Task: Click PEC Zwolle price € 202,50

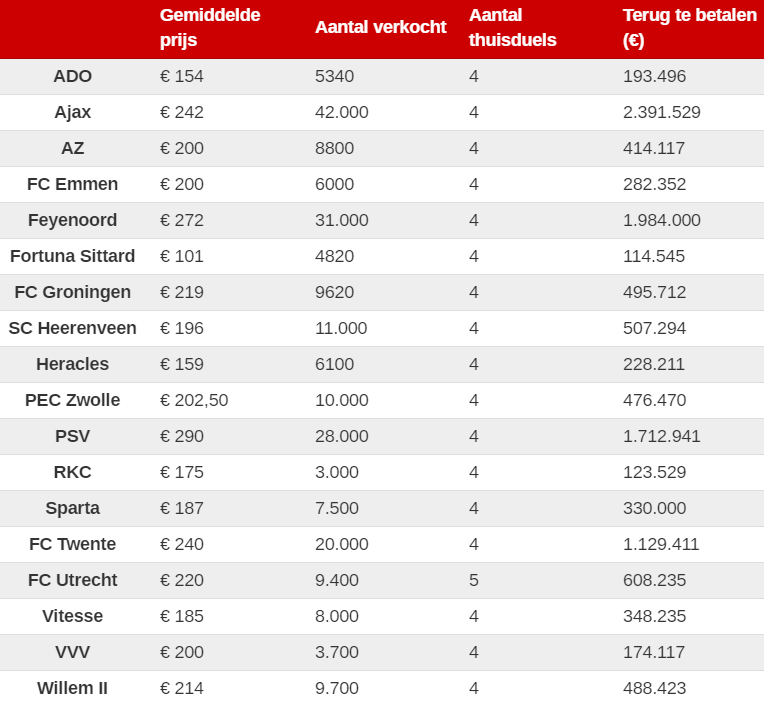Action: [x=194, y=400]
